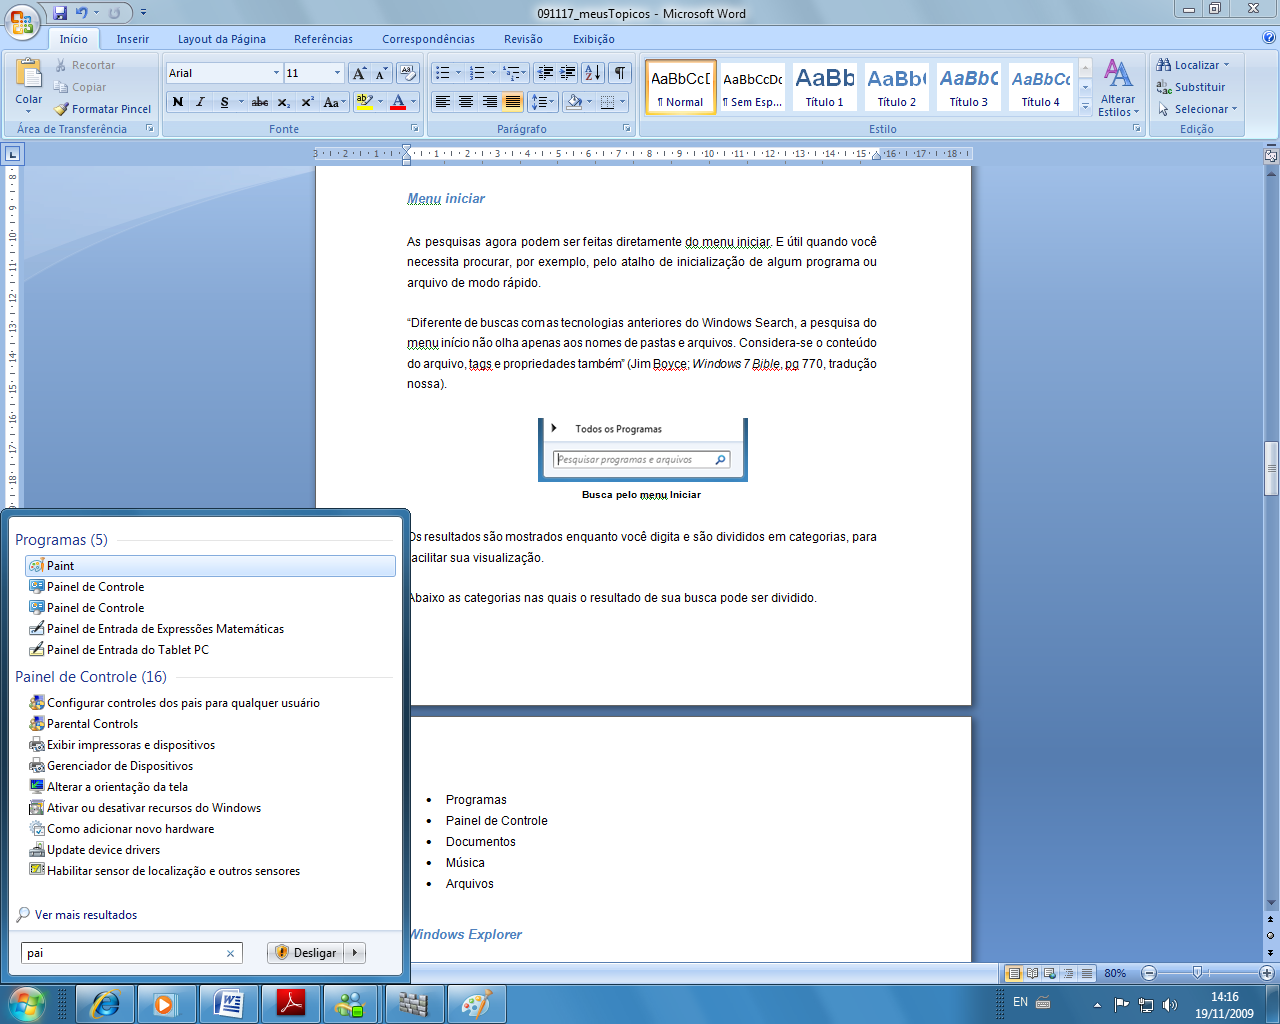Switch to Web Layout view

(1050, 973)
